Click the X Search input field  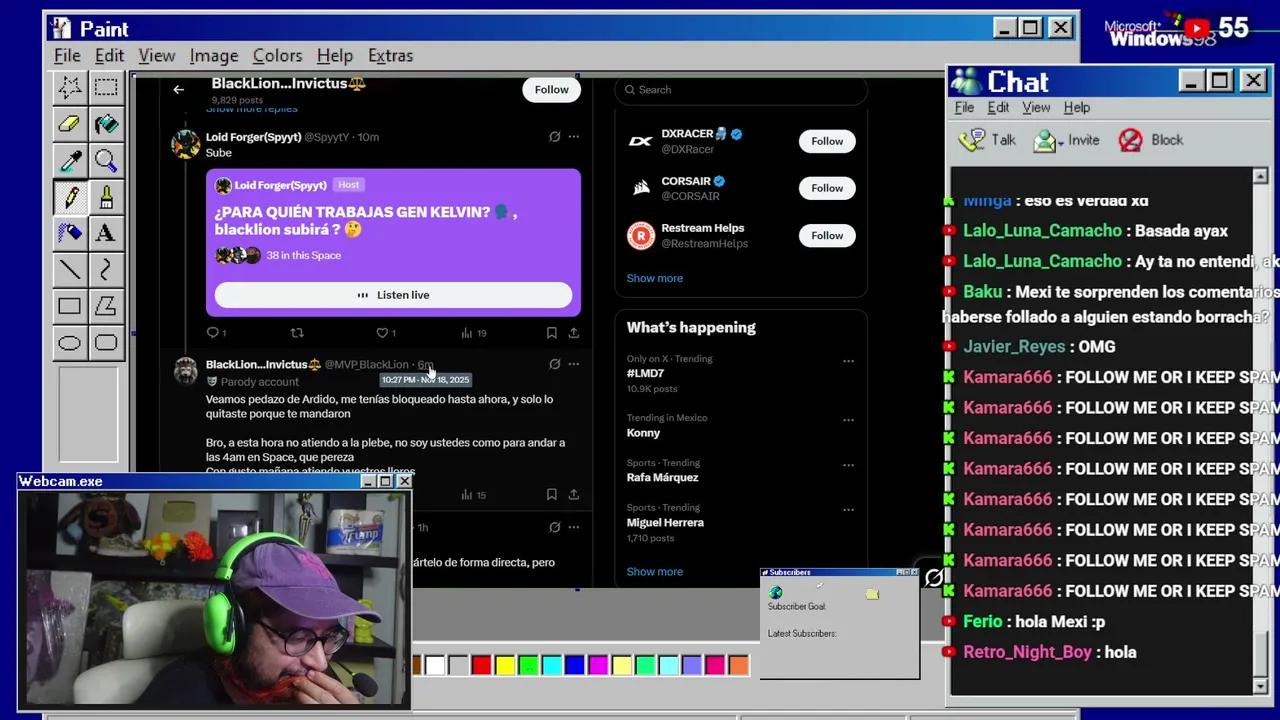click(x=740, y=90)
